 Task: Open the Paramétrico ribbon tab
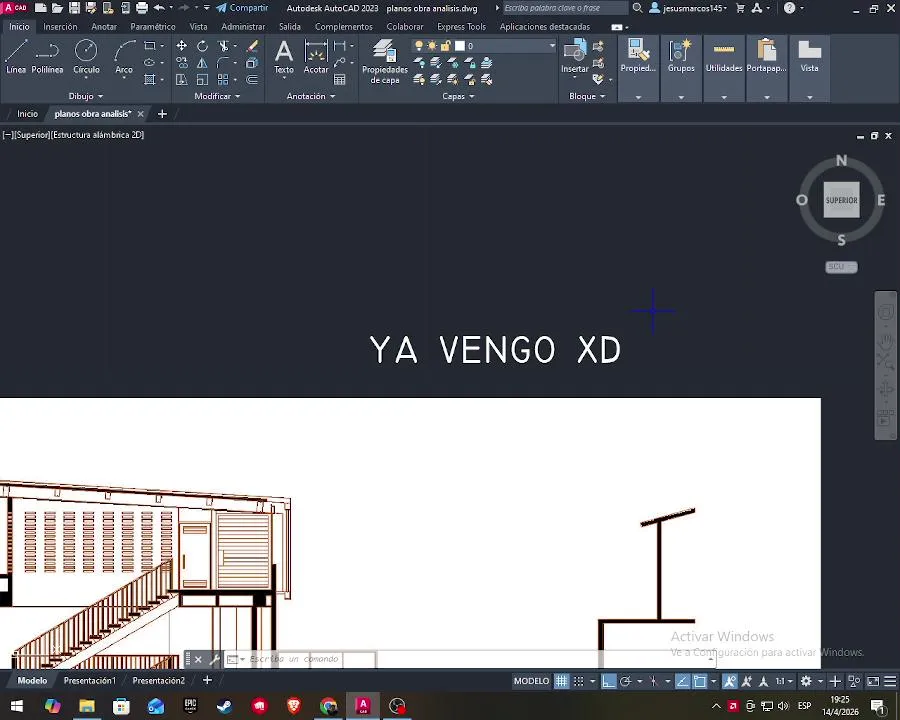click(153, 26)
